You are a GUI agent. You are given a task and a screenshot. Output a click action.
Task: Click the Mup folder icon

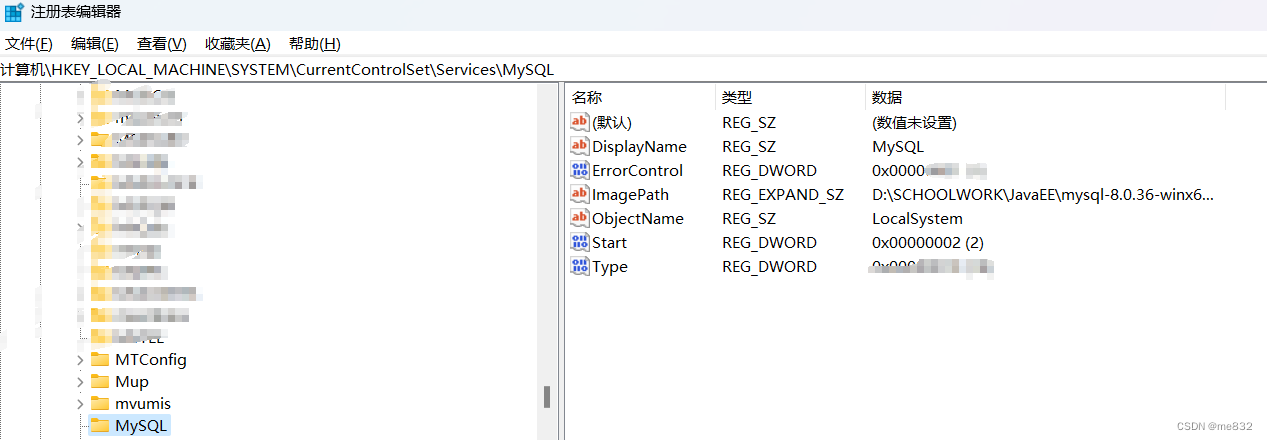(x=99, y=381)
